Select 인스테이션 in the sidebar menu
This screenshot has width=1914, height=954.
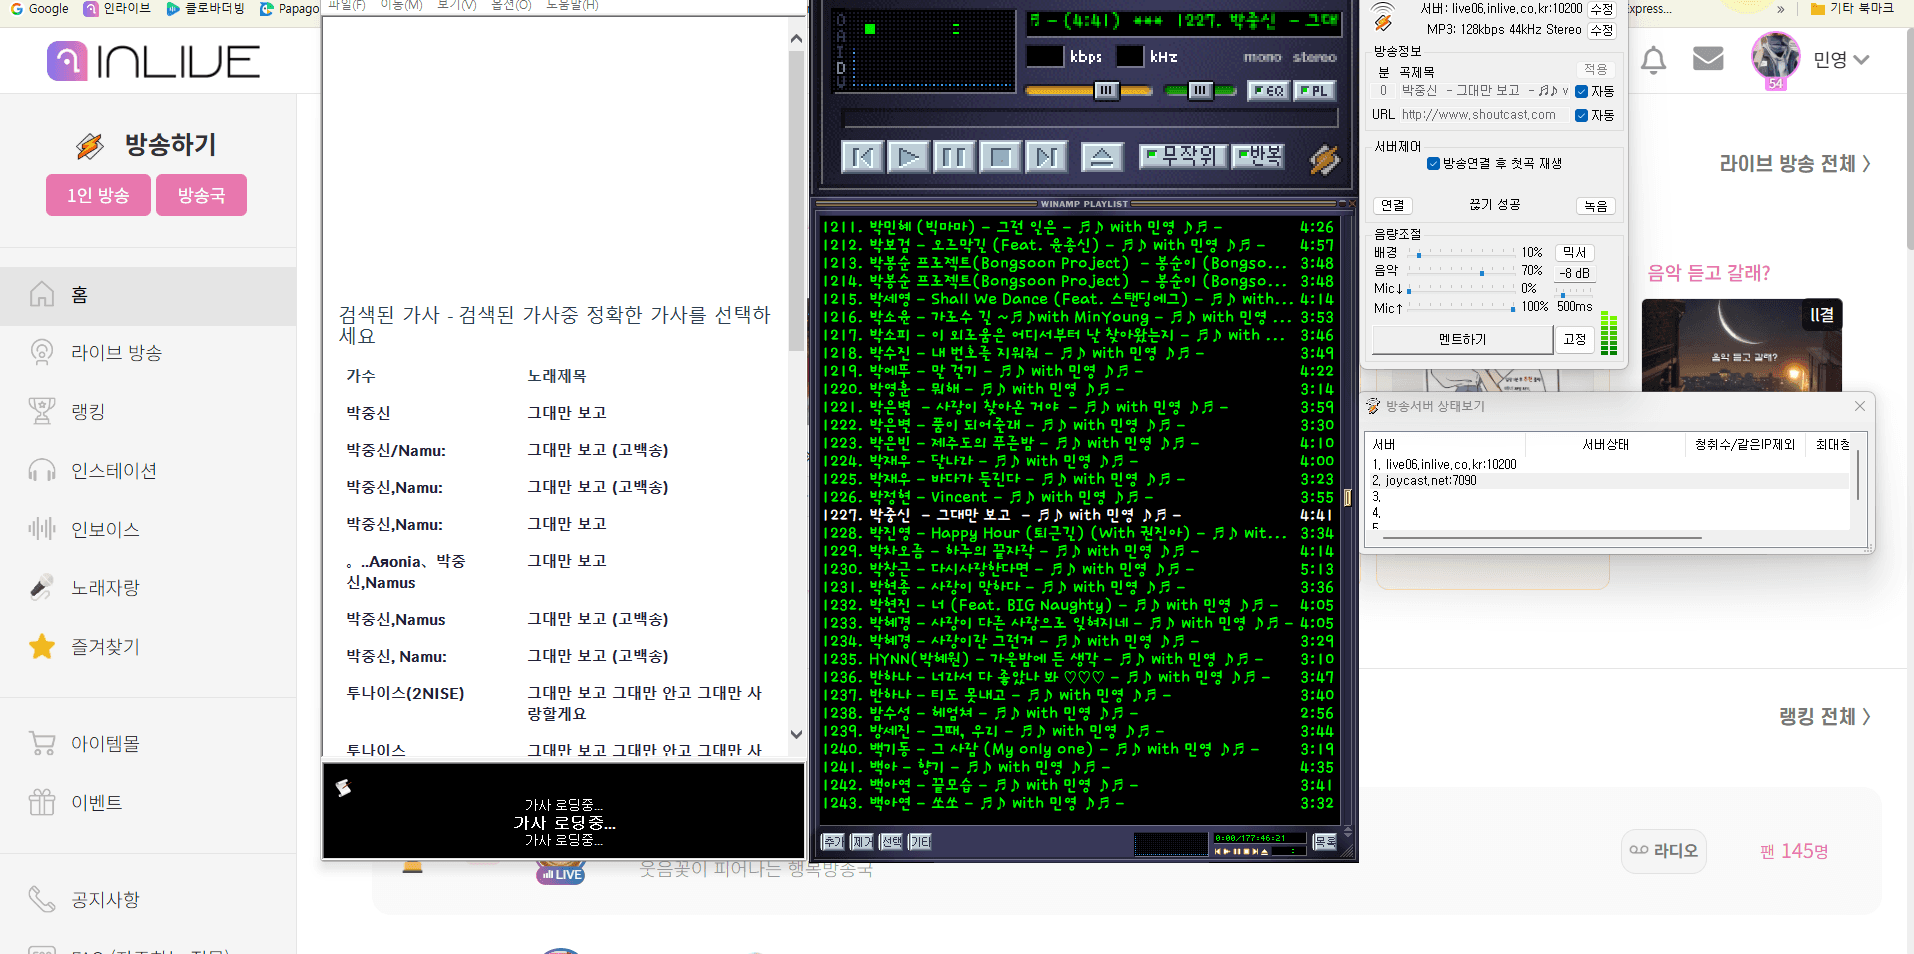(x=113, y=471)
